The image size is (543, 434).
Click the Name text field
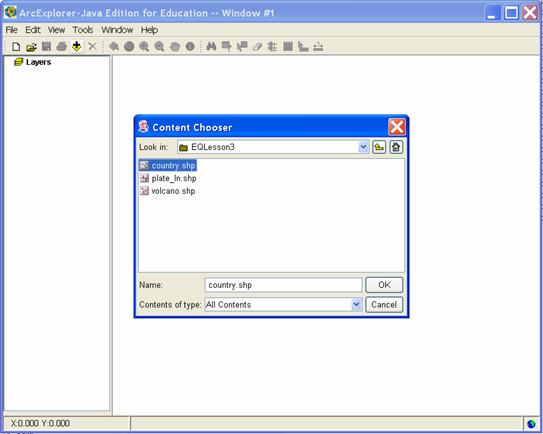tap(283, 285)
